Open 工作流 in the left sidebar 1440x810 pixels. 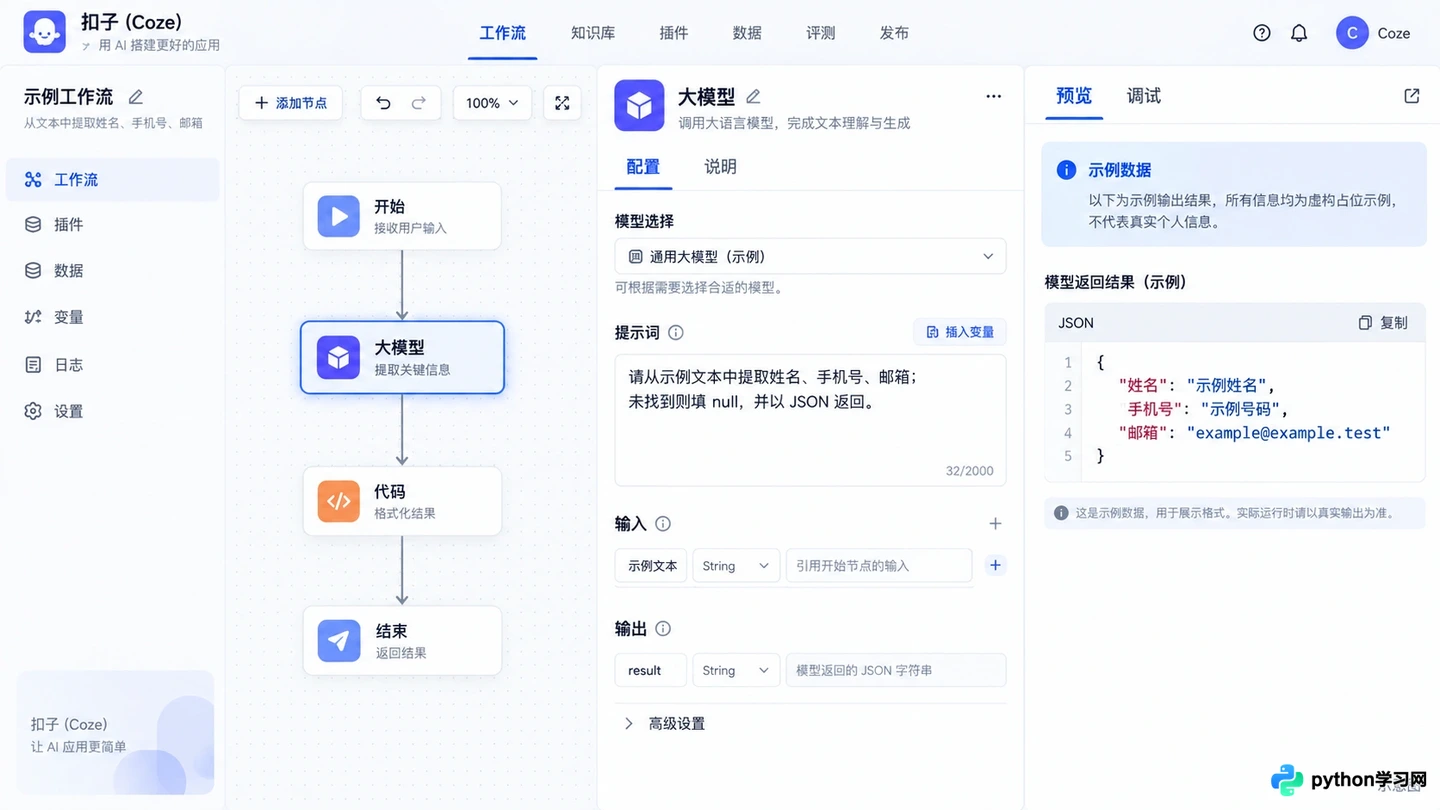point(112,179)
